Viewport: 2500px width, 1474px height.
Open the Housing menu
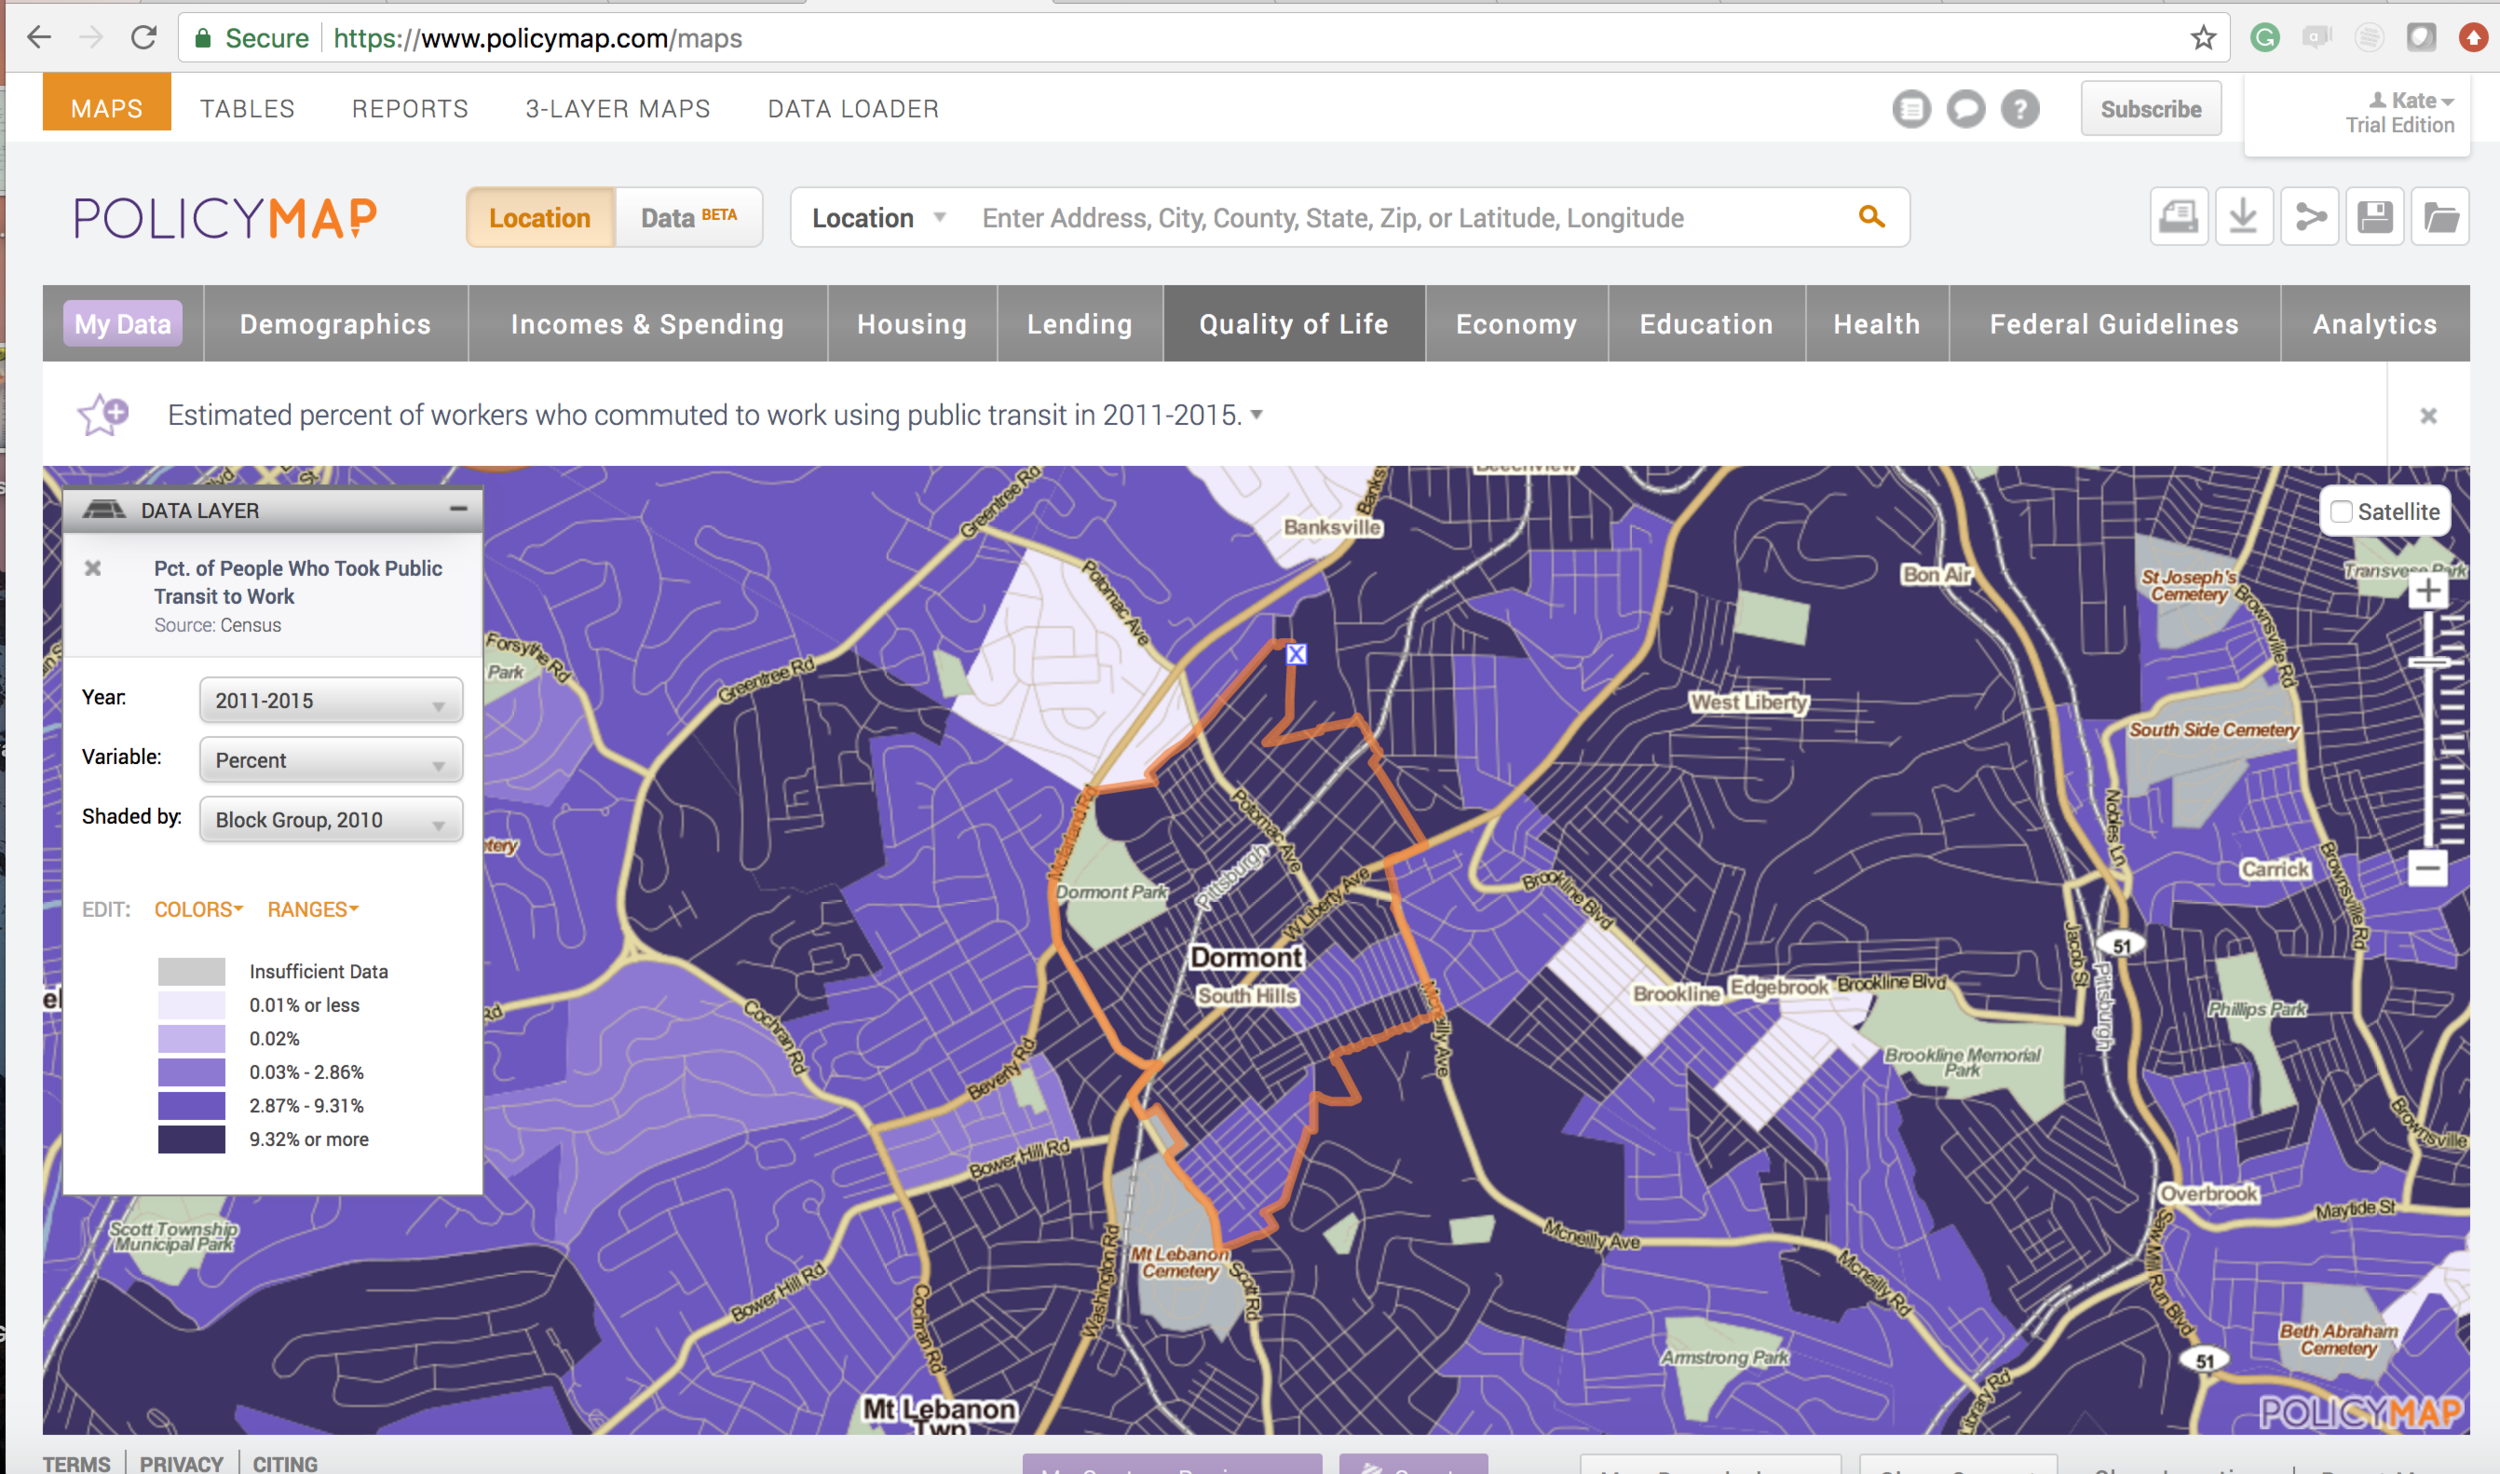(x=912, y=324)
